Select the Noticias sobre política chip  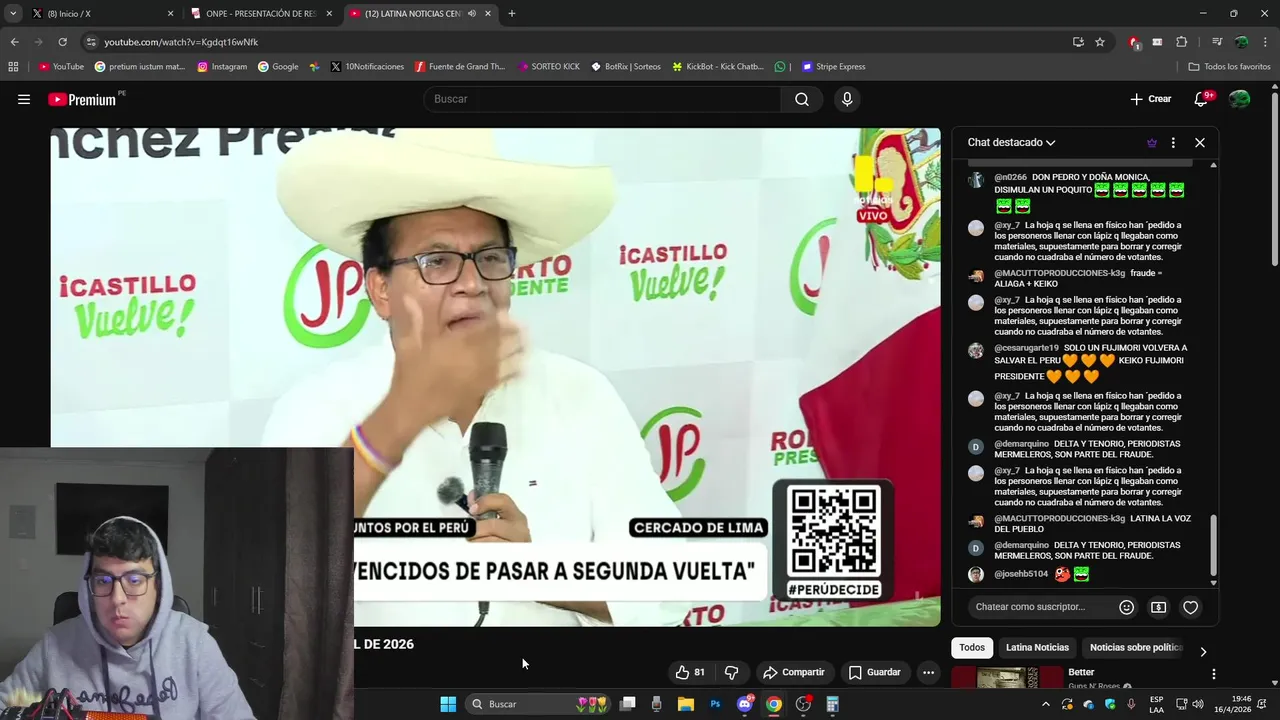[1135, 647]
